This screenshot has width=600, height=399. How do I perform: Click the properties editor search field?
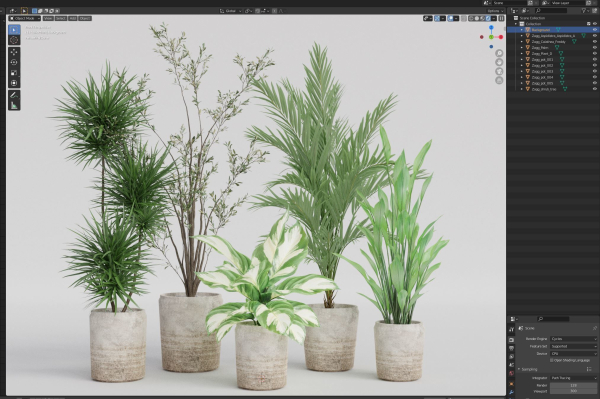[553, 319]
